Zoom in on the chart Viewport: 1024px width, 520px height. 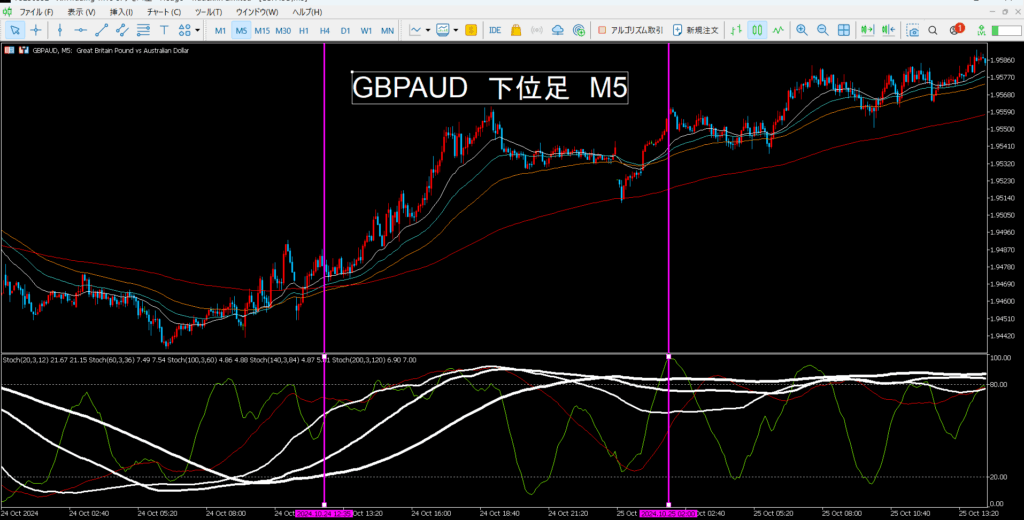[x=801, y=30]
